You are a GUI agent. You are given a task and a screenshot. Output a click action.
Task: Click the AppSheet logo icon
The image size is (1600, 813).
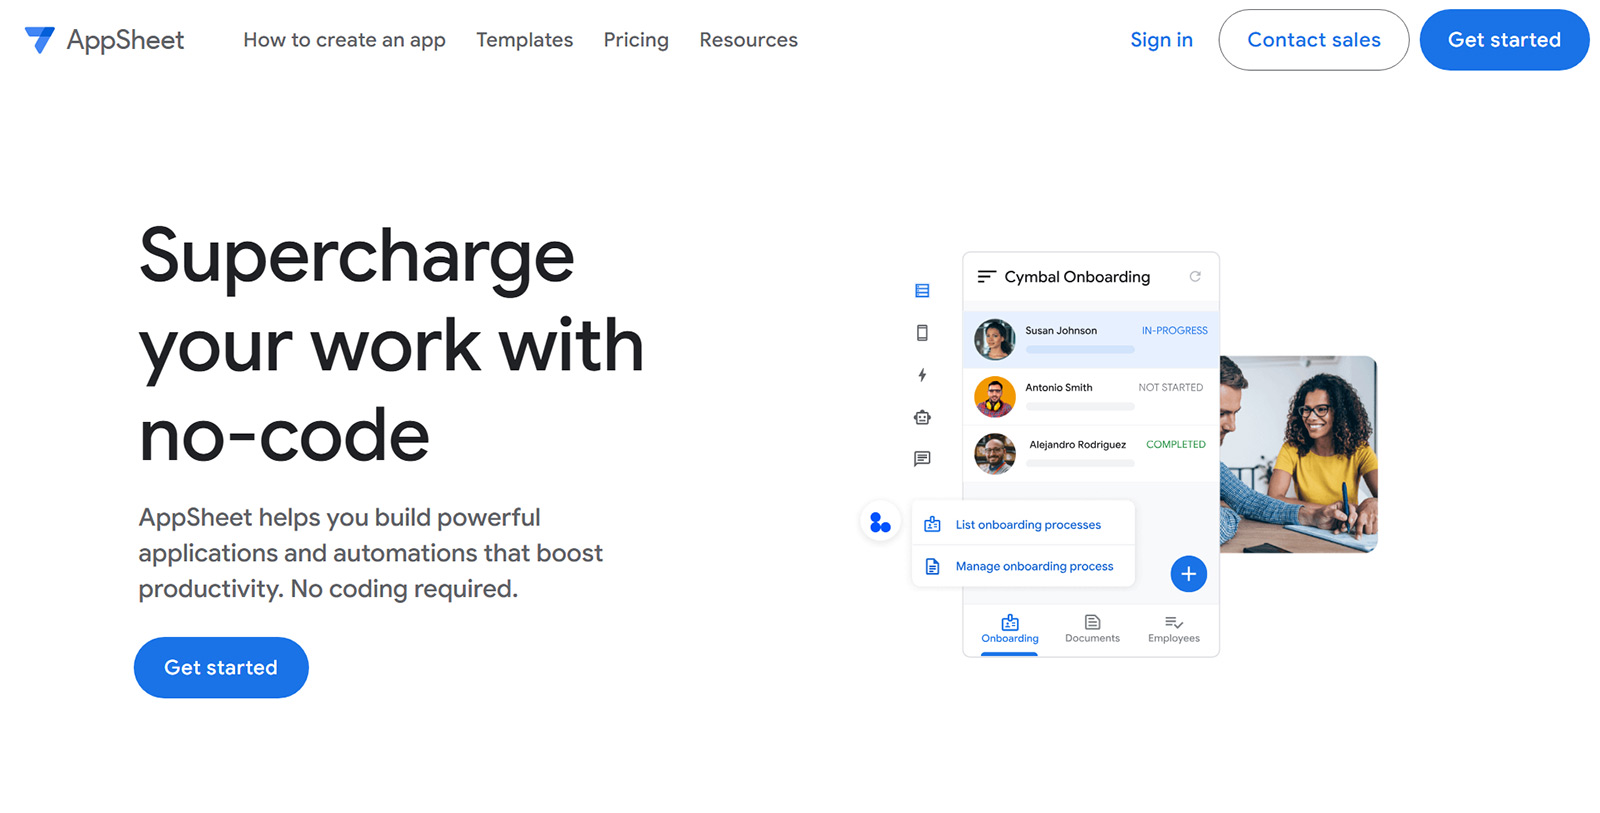(x=40, y=40)
